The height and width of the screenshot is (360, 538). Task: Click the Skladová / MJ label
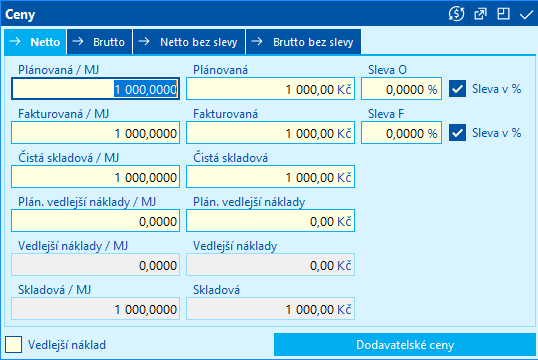point(54,290)
